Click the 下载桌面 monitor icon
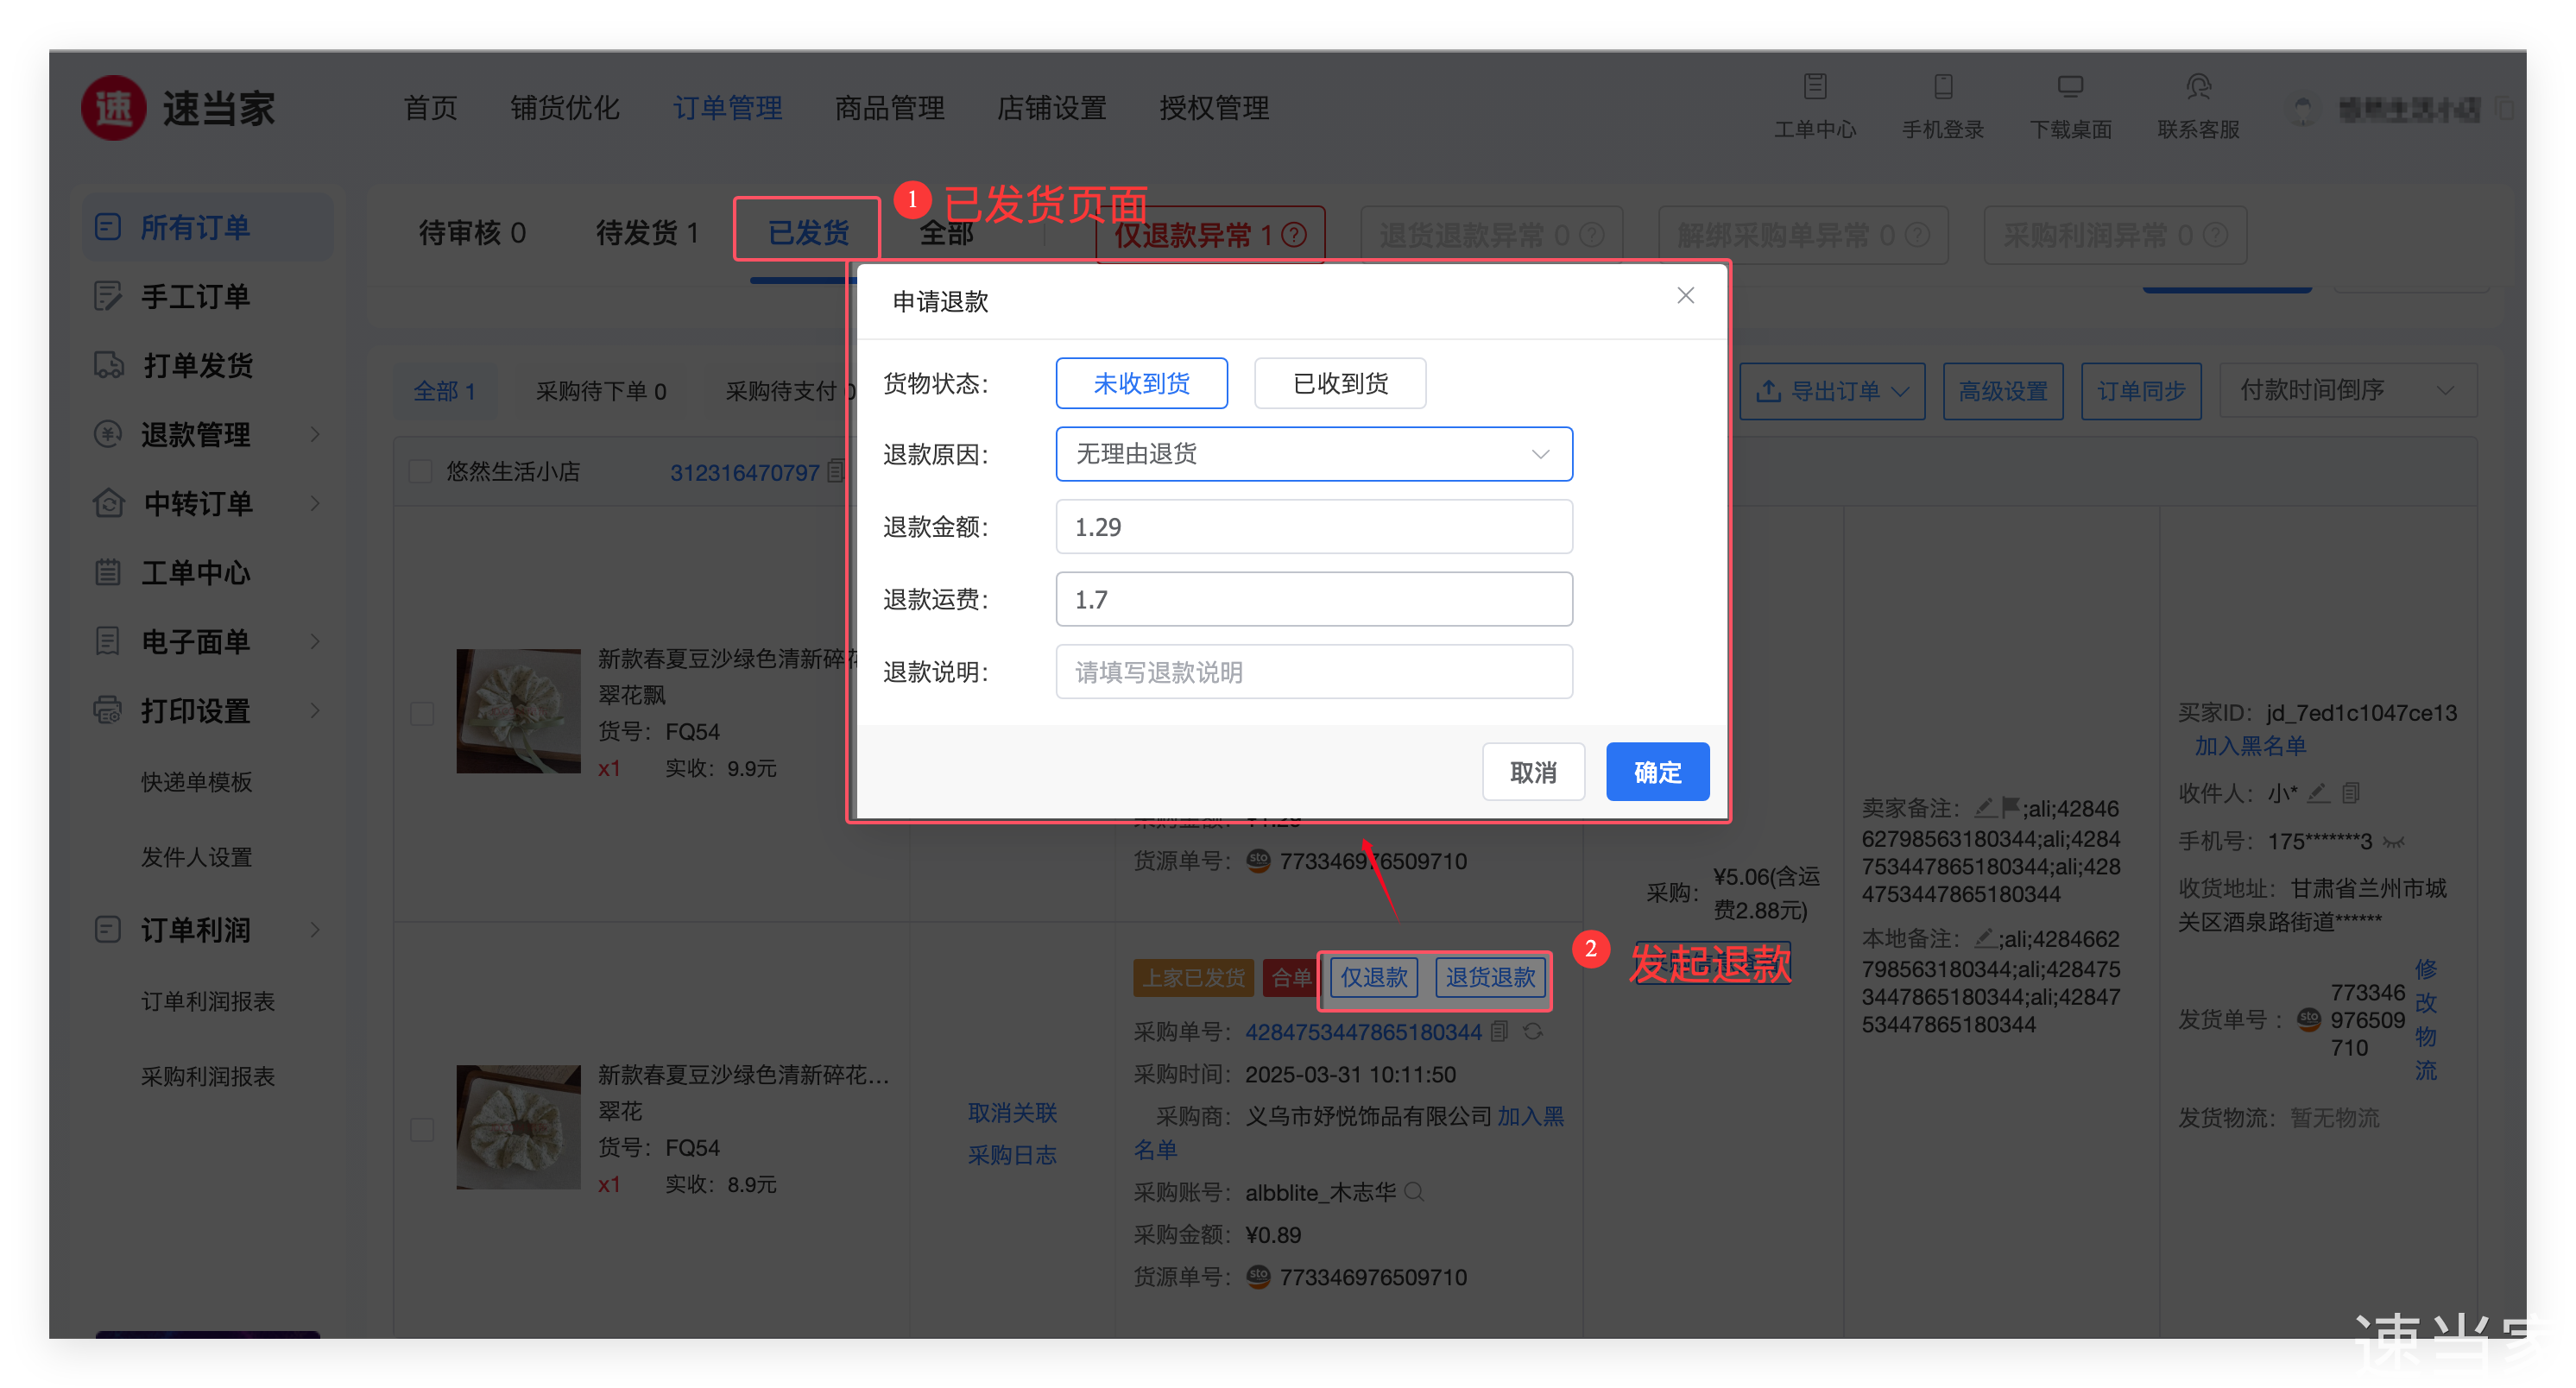 coord(2070,87)
